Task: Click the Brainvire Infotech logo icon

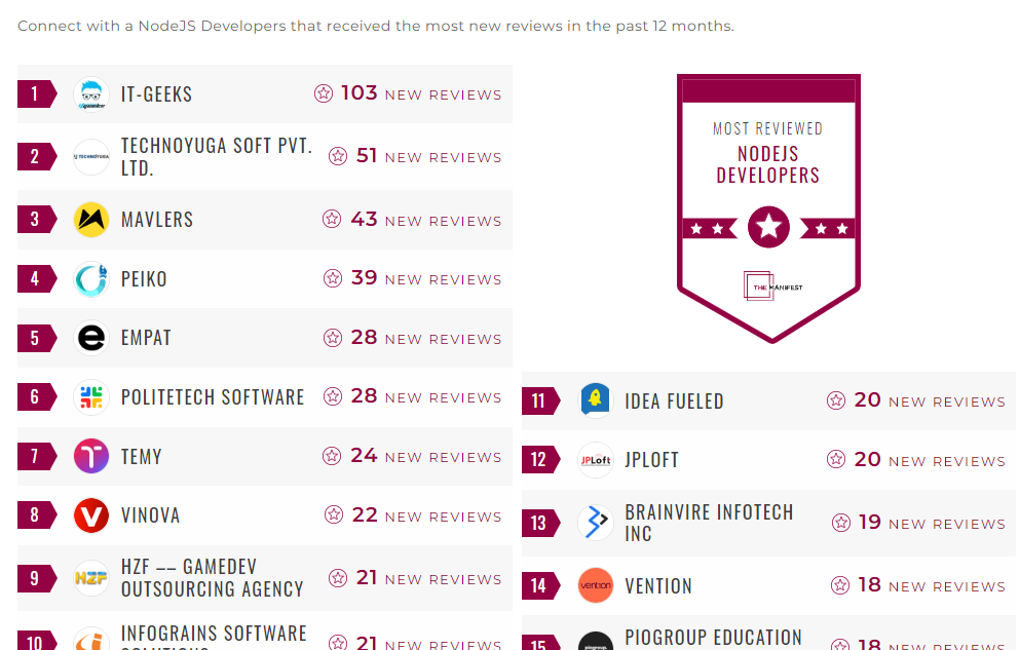Action: click(x=595, y=523)
